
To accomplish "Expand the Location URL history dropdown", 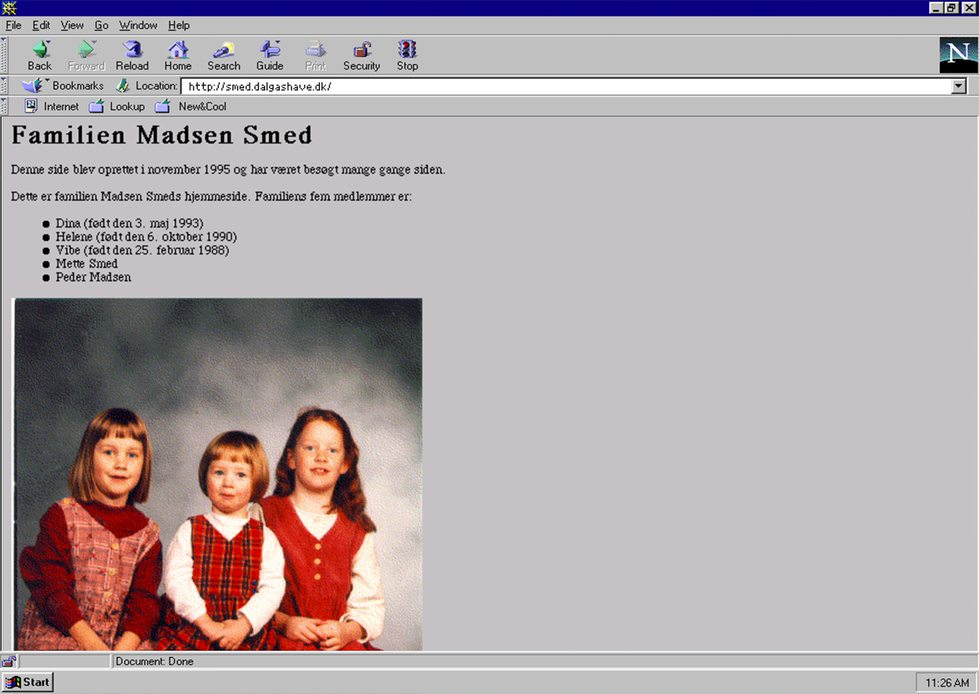I will [959, 86].
